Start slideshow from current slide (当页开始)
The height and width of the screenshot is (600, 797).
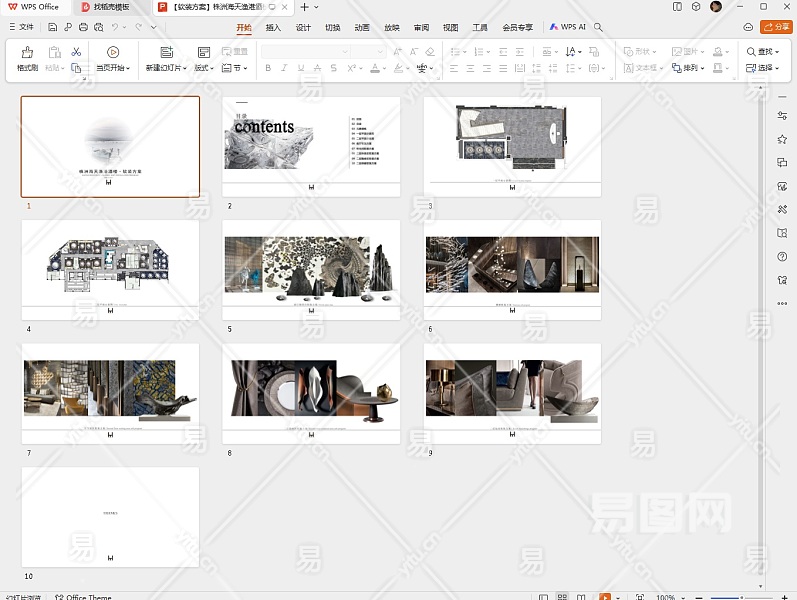click(112, 52)
